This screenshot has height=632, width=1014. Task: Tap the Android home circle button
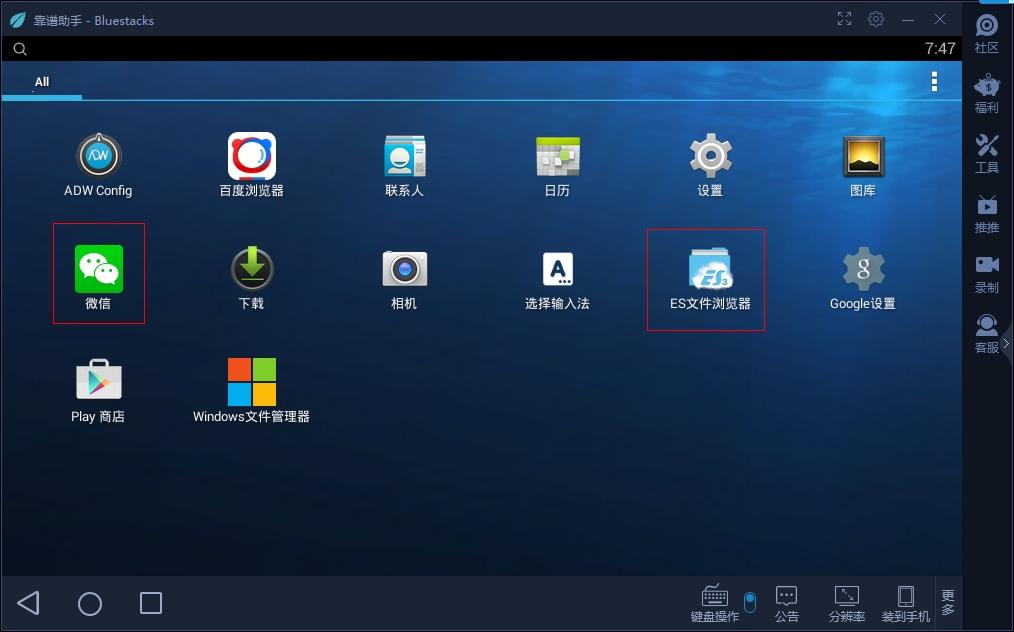point(90,604)
